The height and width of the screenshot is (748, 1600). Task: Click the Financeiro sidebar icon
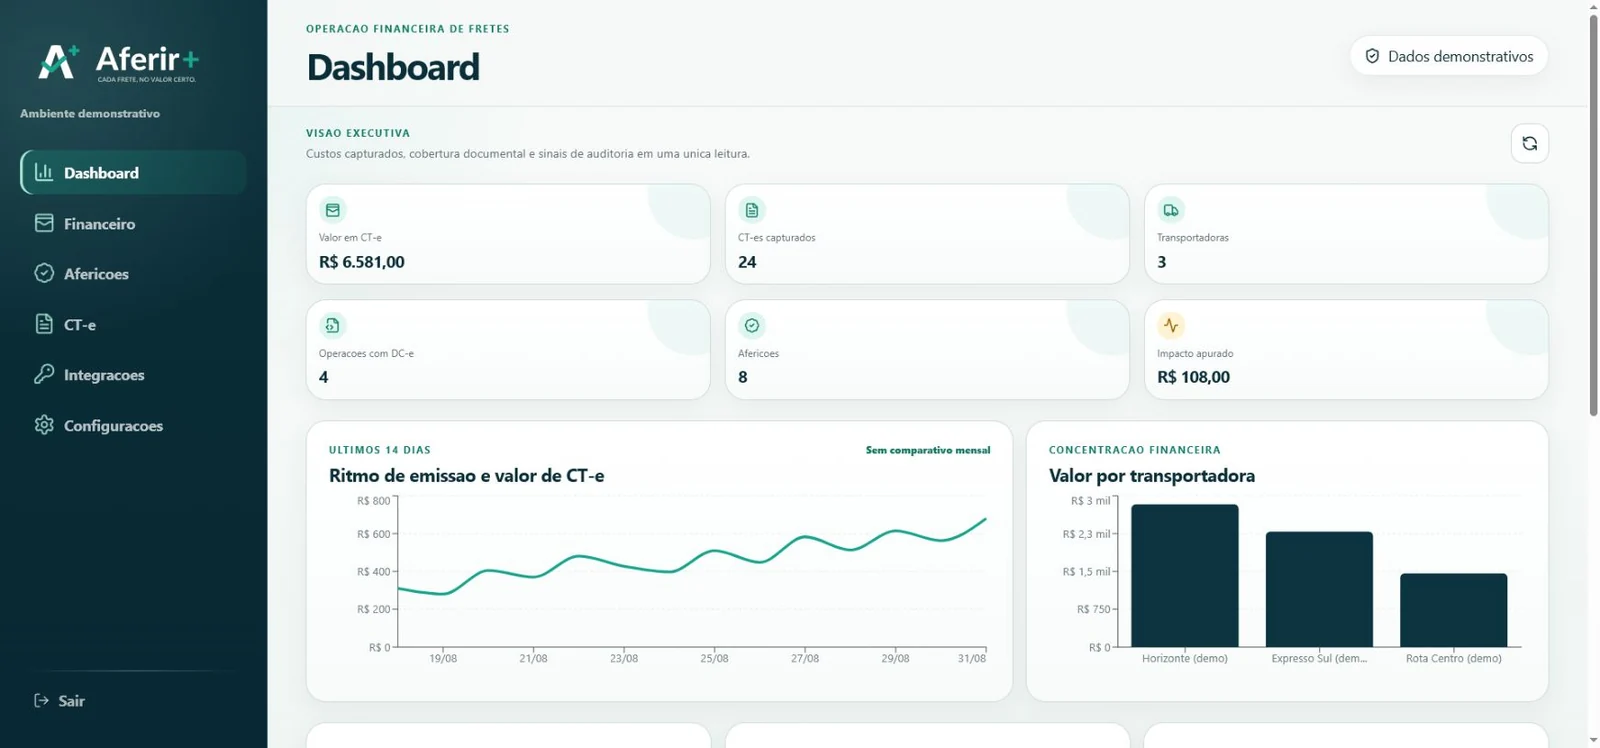[44, 223]
